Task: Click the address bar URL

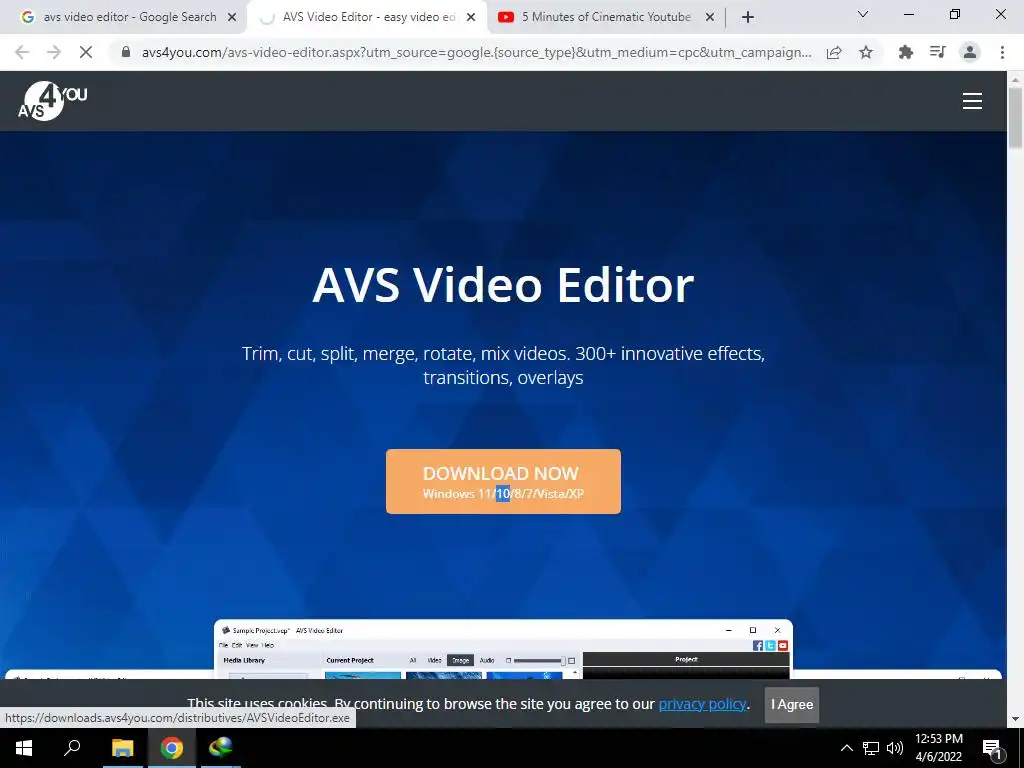Action: click(x=477, y=52)
